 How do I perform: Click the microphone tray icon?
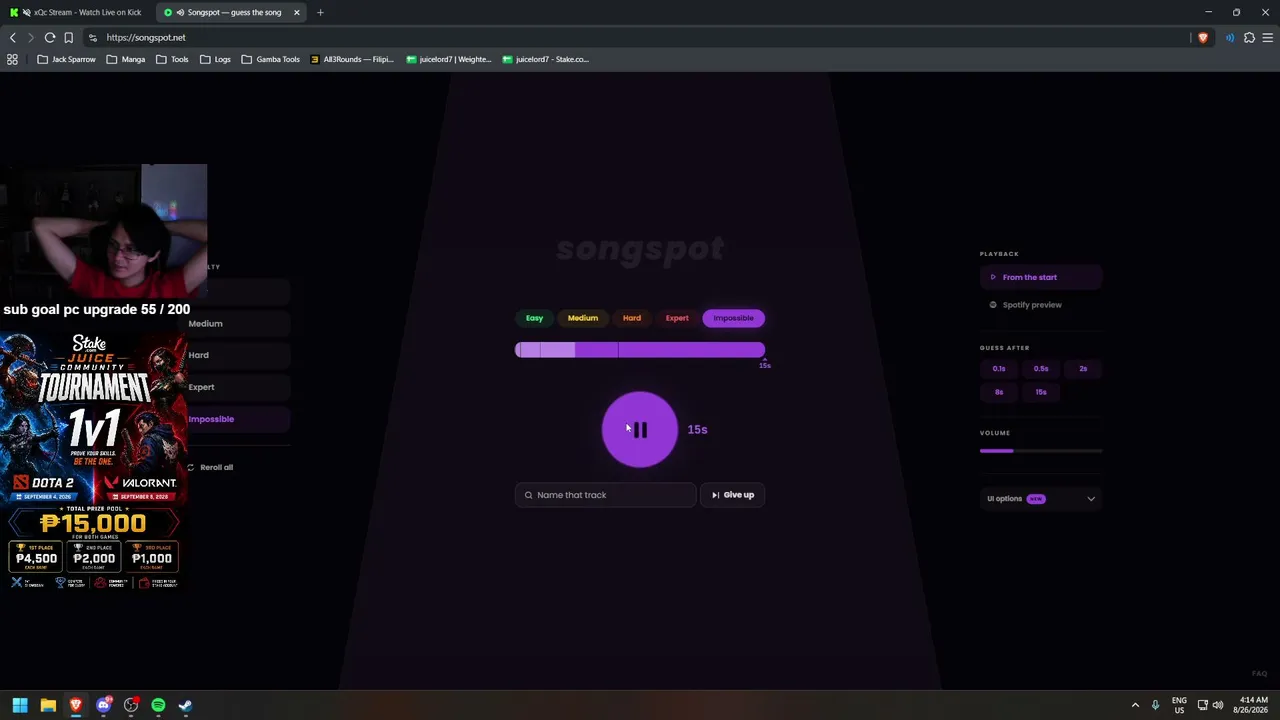click(x=1156, y=706)
